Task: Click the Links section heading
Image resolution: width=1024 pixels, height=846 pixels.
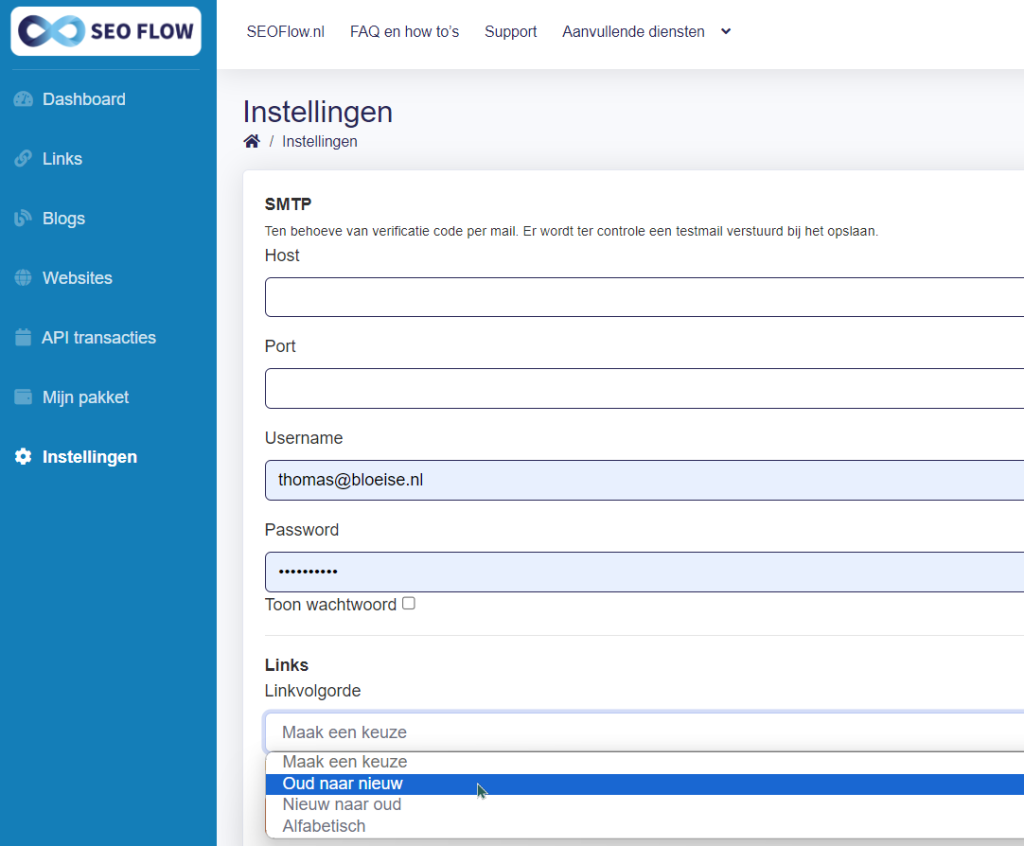Action: [x=287, y=665]
